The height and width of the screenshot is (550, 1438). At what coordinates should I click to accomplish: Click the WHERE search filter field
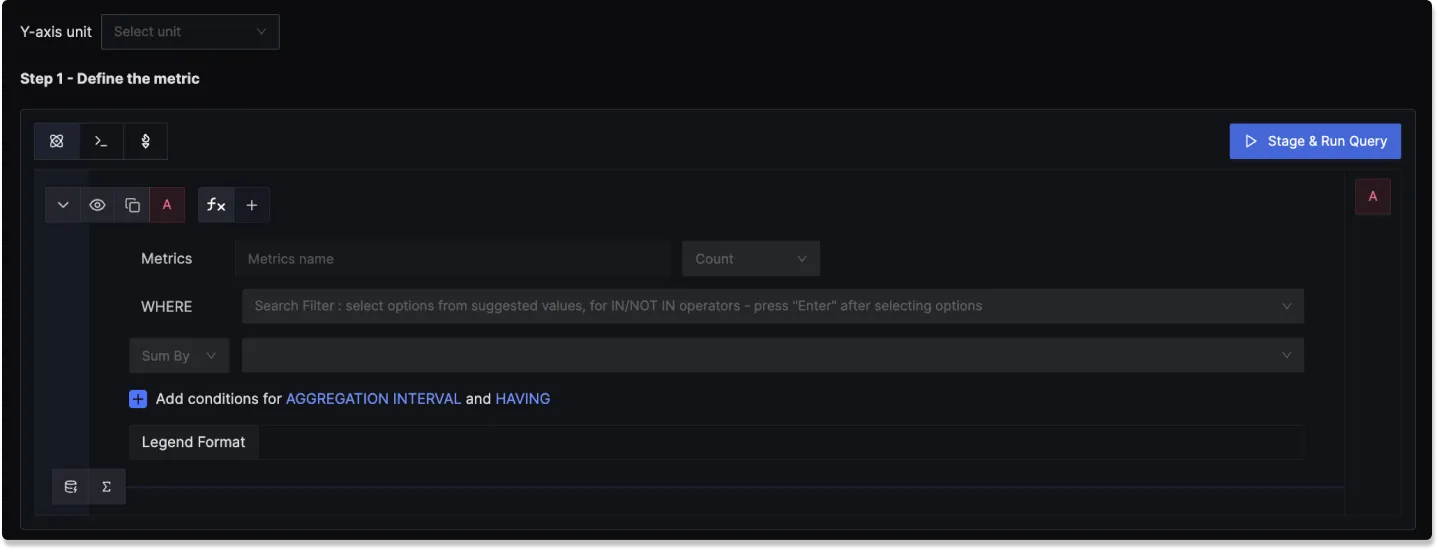point(772,306)
